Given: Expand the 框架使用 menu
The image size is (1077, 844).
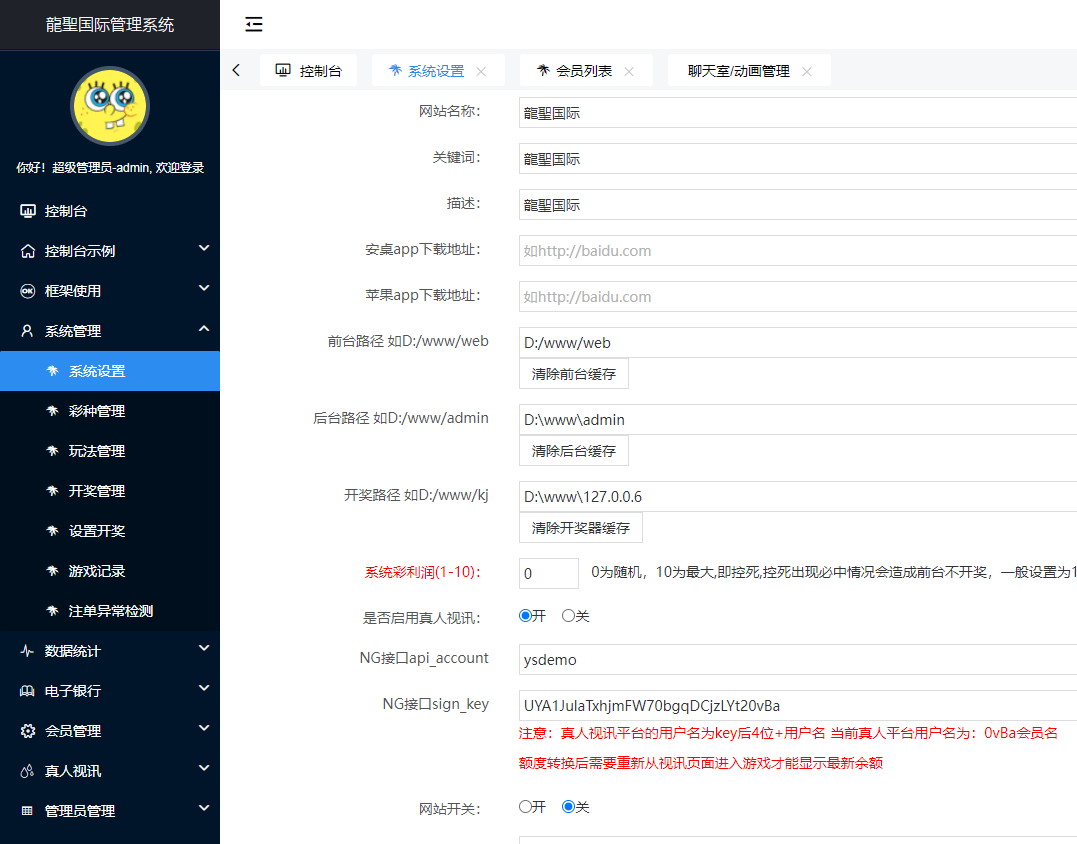Looking at the screenshot, I should 109,291.
